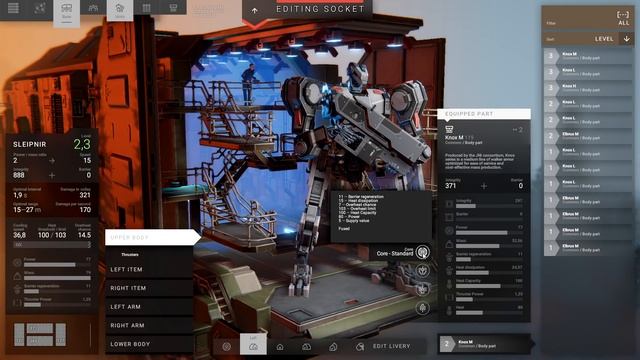Click part icon left of Edit Livery button

(x=360, y=347)
